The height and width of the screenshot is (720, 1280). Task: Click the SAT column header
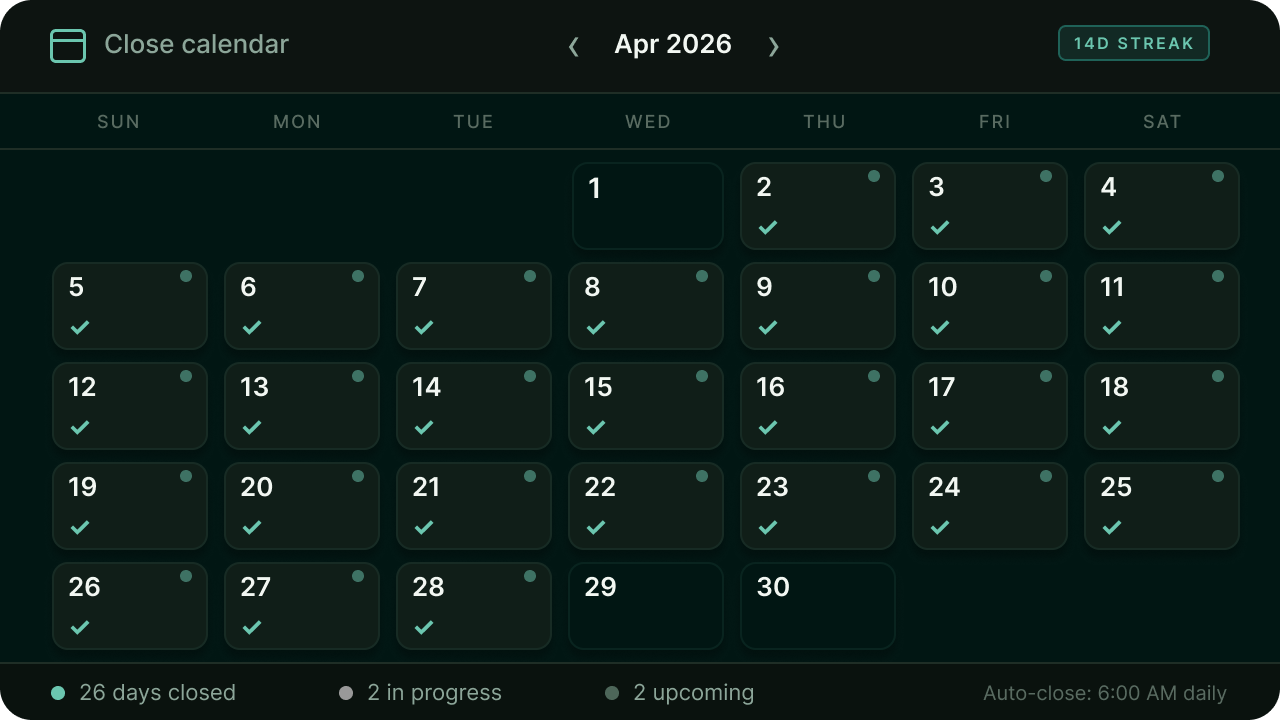(x=1162, y=122)
